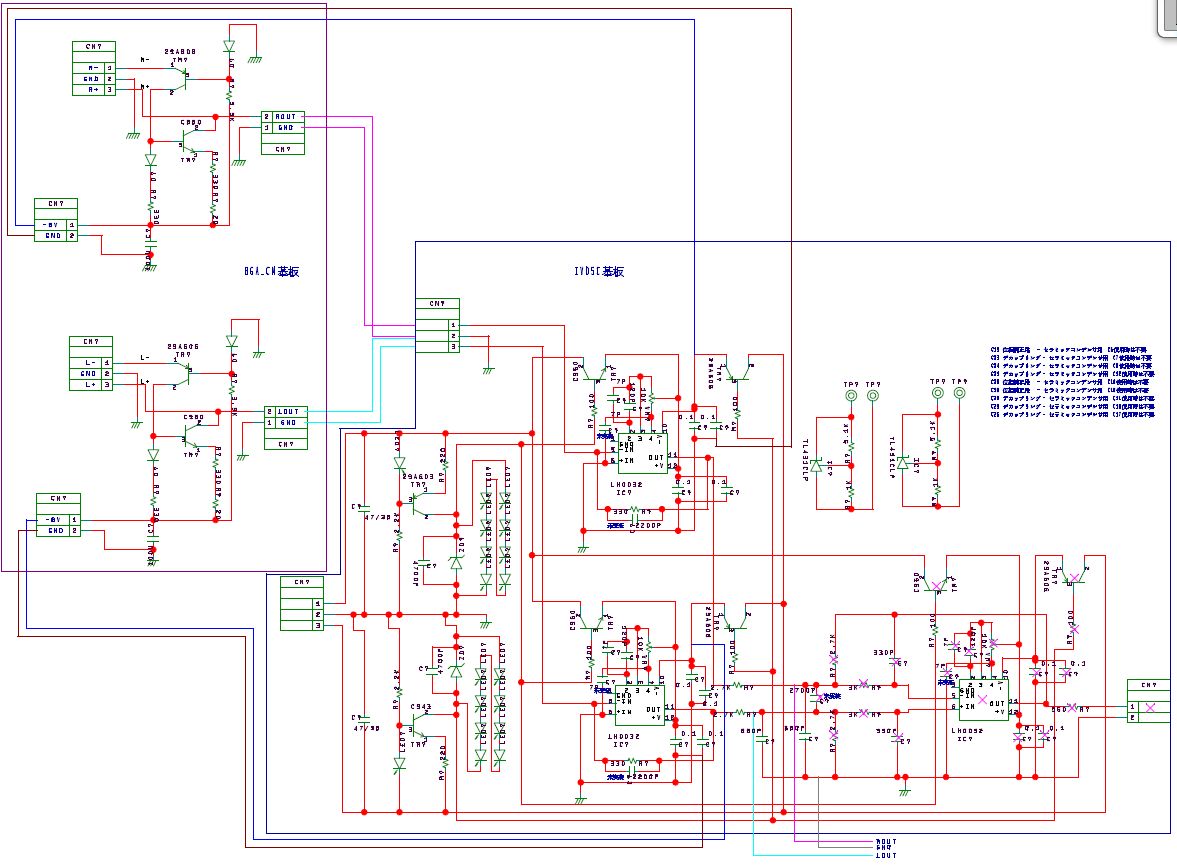This screenshot has height=866, width=1177.
Task: Select the left TL431CLP shunt regulator
Action: pyautogui.click(x=817, y=465)
